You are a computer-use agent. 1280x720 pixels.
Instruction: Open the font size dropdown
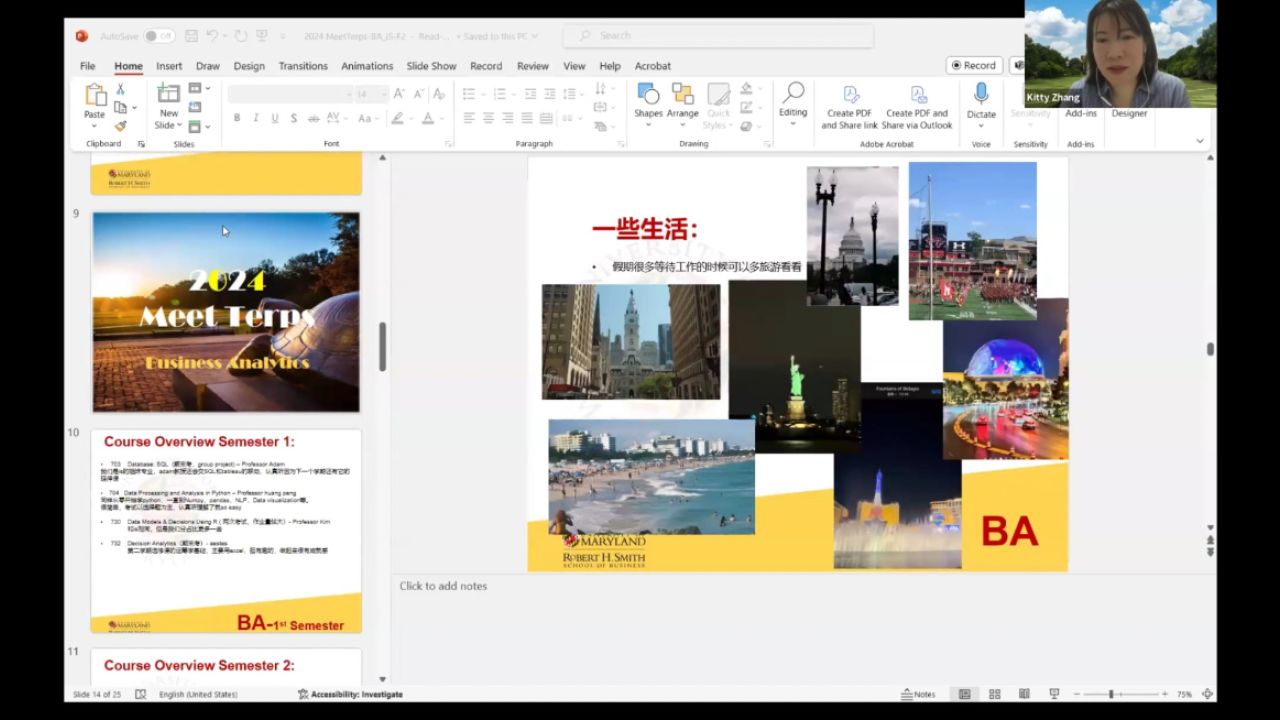pyautogui.click(x=384, y=94)
